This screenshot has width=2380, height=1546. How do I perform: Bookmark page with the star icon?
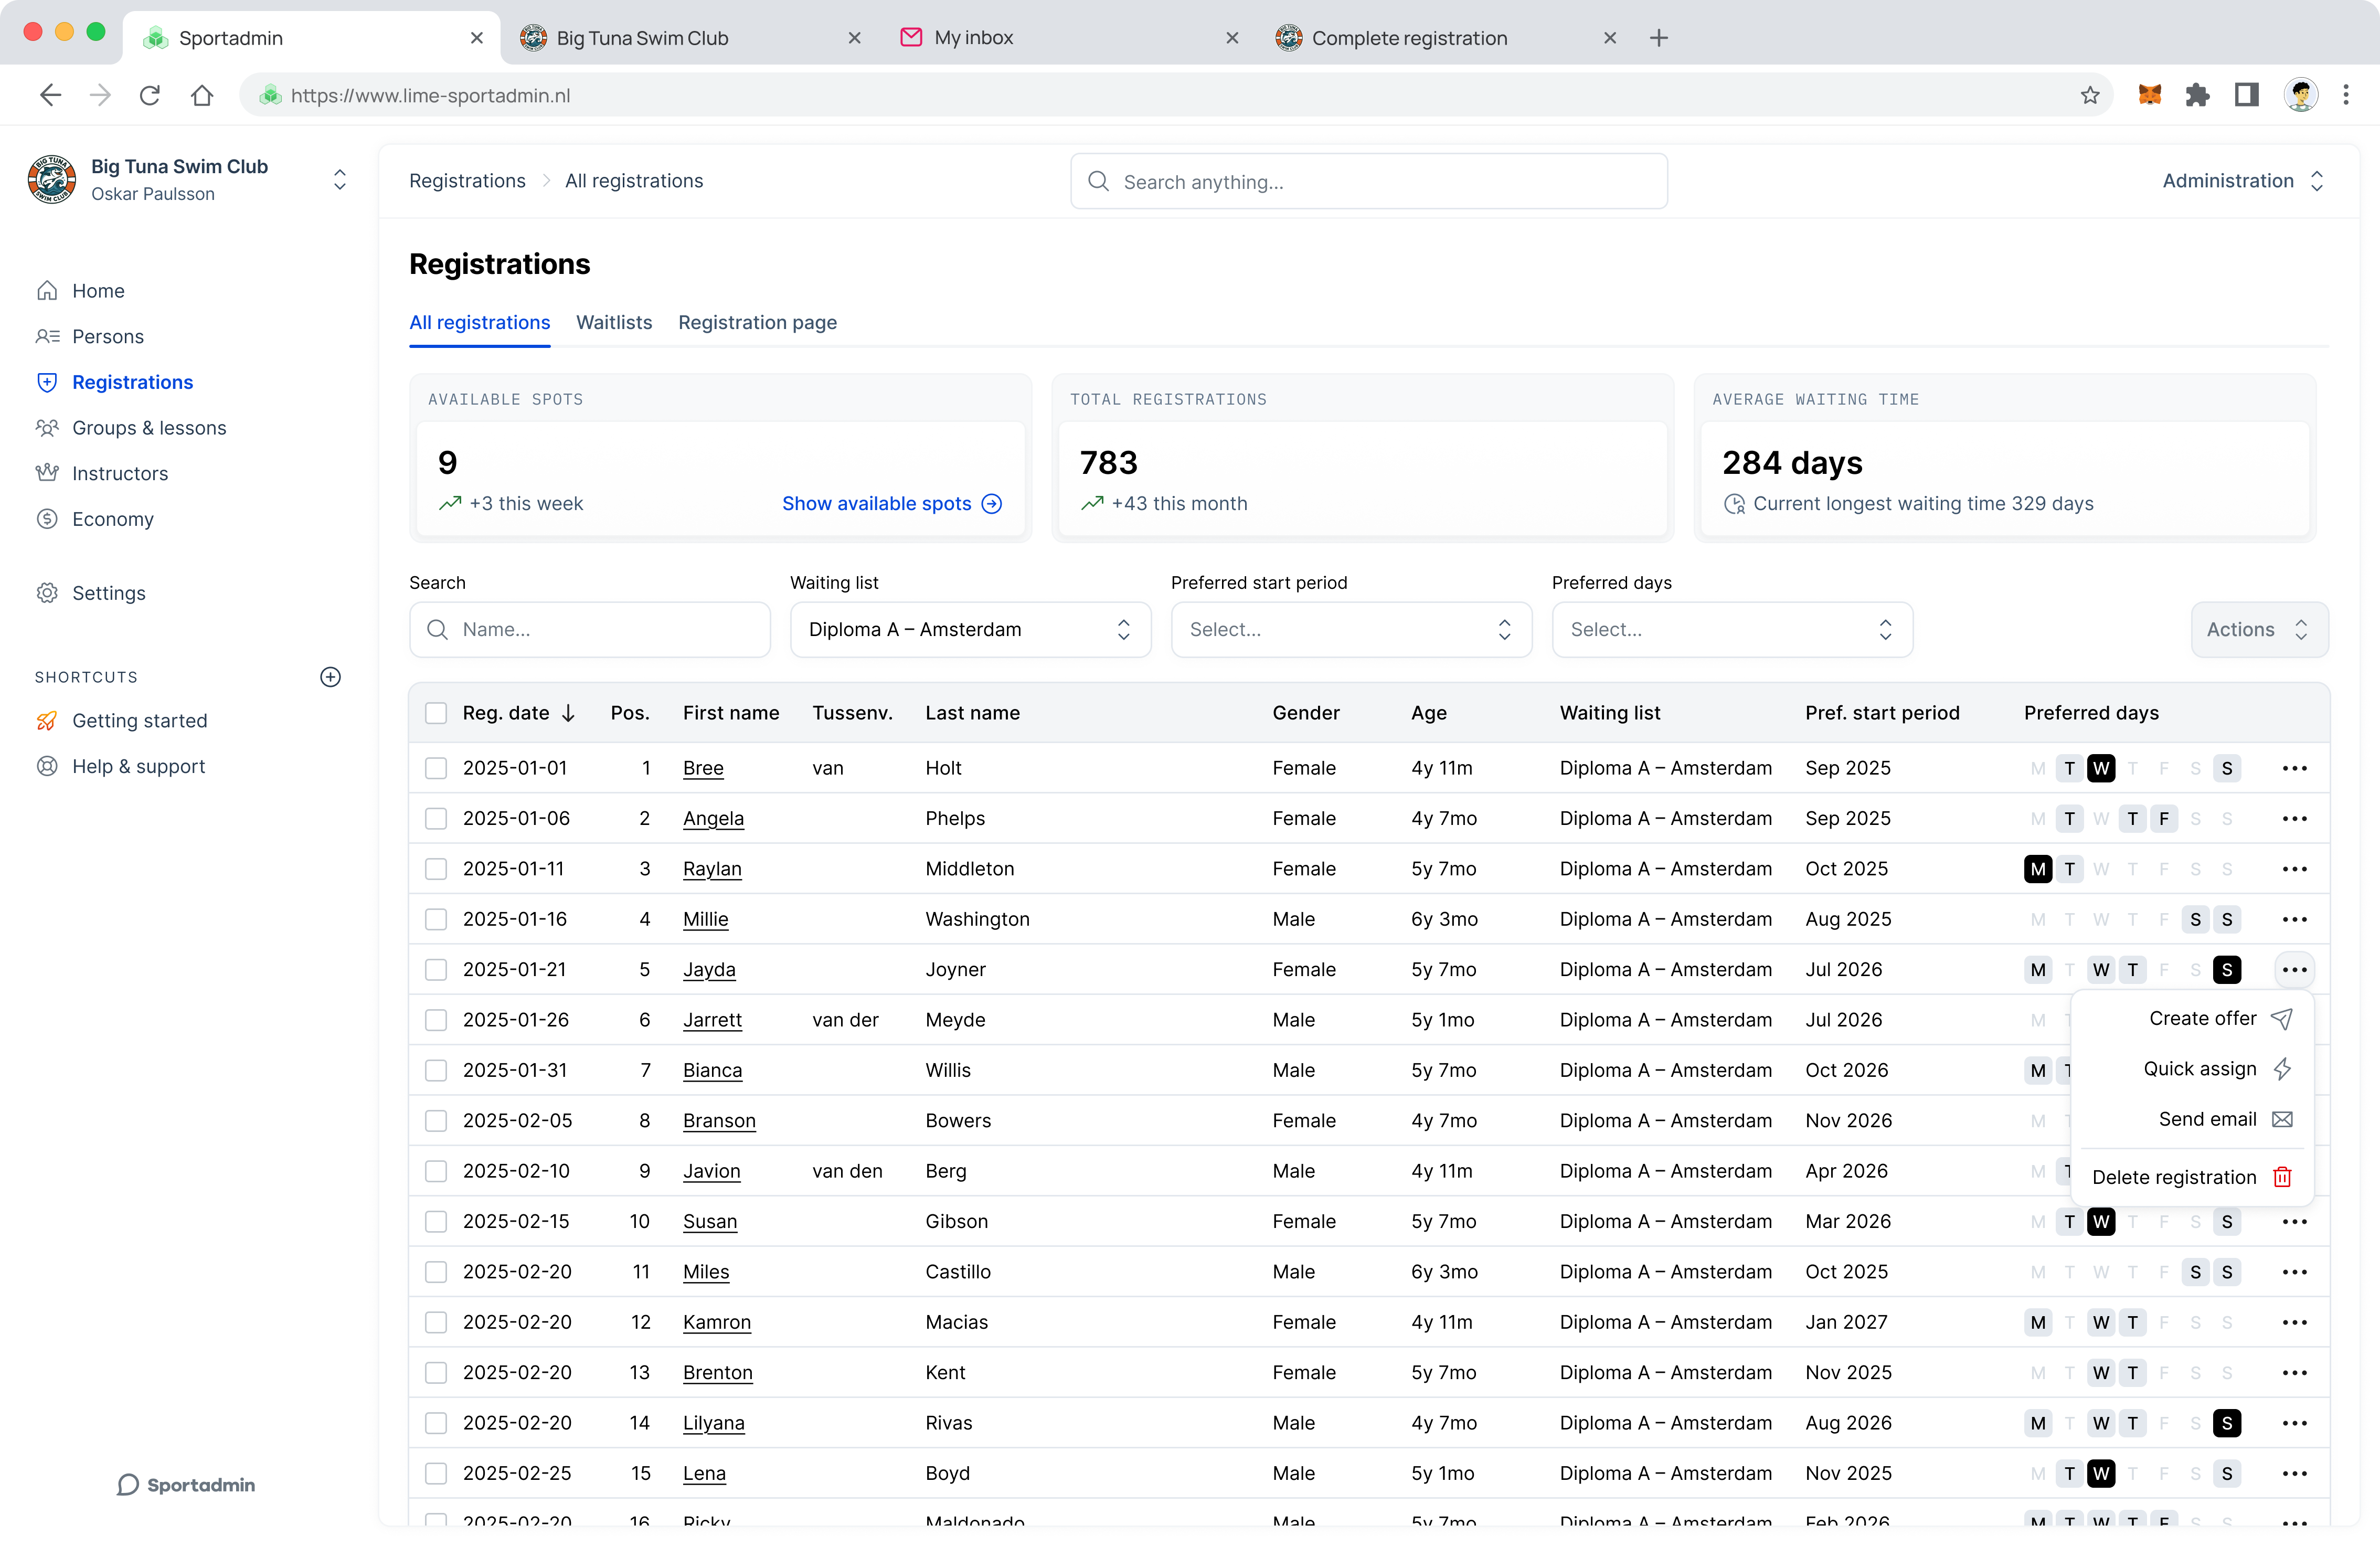(x=2090, y=95)
